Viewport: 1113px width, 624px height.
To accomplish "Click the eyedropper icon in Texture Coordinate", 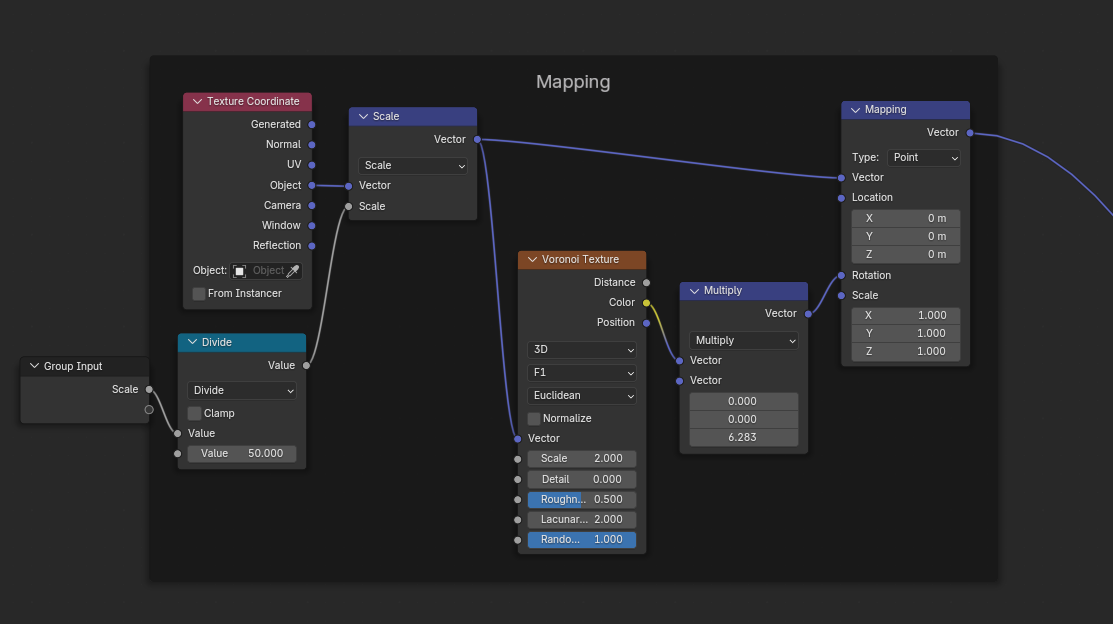I will pos(292,271).
